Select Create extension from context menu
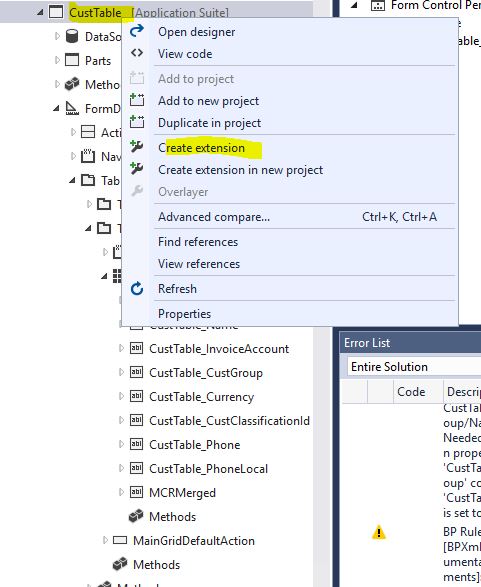Screen dimensions: 481x587 [x=201, y=148]
